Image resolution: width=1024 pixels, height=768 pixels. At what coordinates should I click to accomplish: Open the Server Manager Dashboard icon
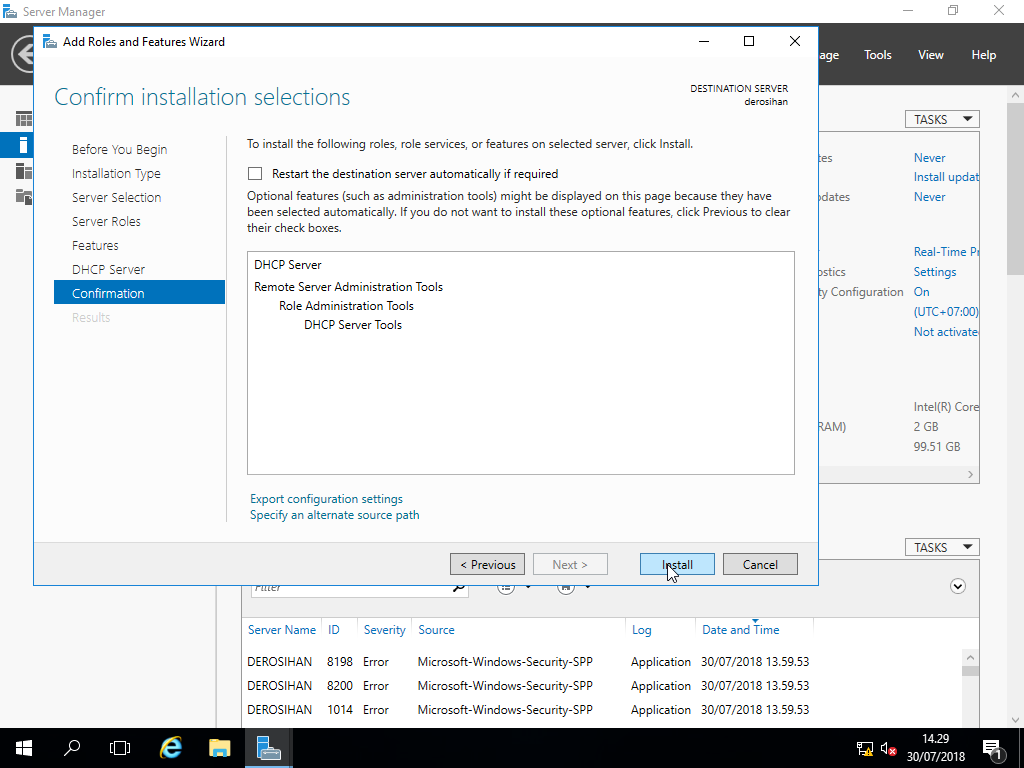pyautogui.click(x=24, y=118)
